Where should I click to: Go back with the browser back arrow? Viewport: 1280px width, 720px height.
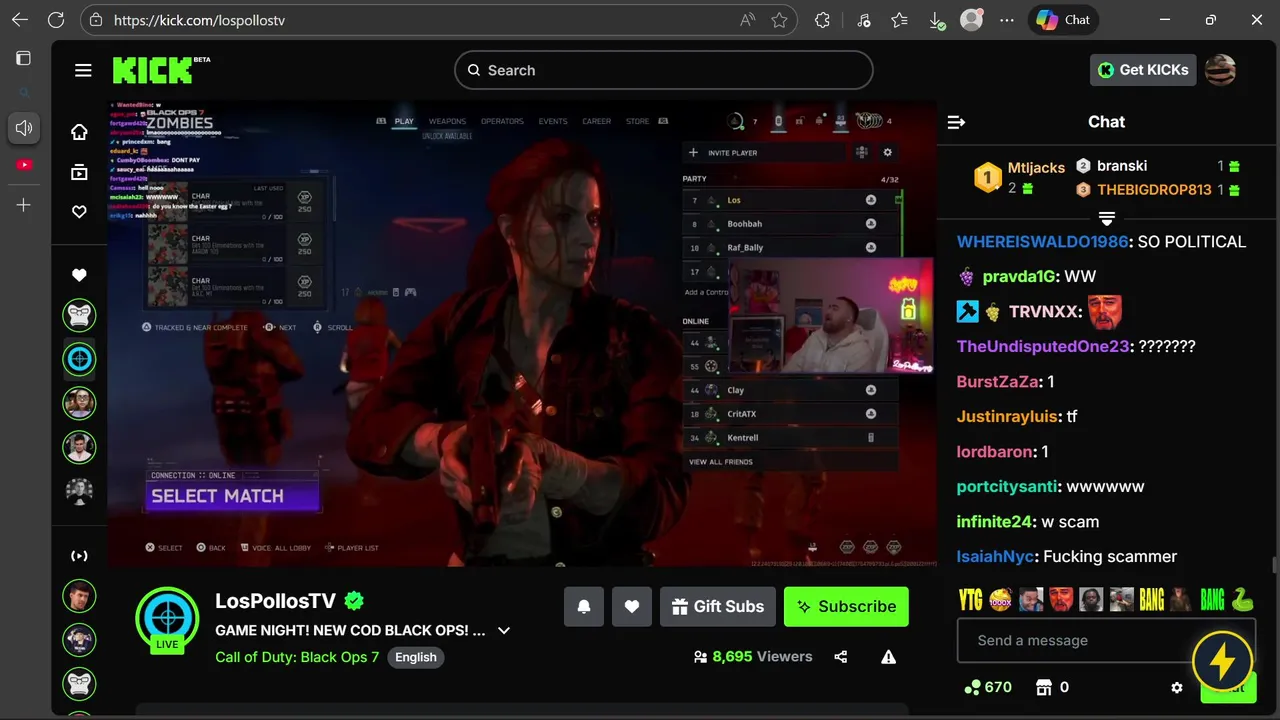click(20, 20)
